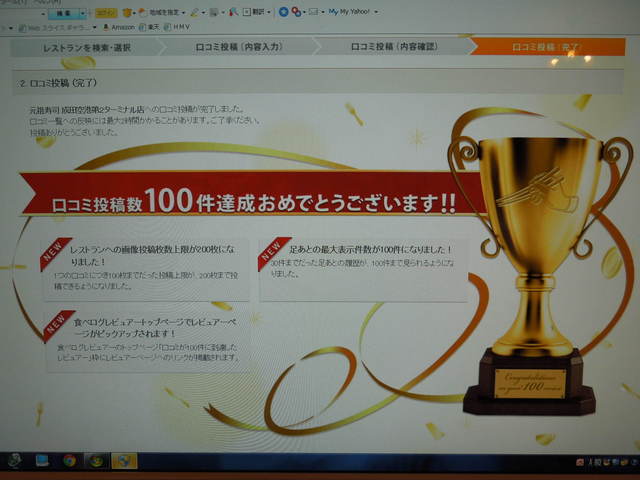Select the 口コミ投稿（内容確認） step tab

coord(395,46)
